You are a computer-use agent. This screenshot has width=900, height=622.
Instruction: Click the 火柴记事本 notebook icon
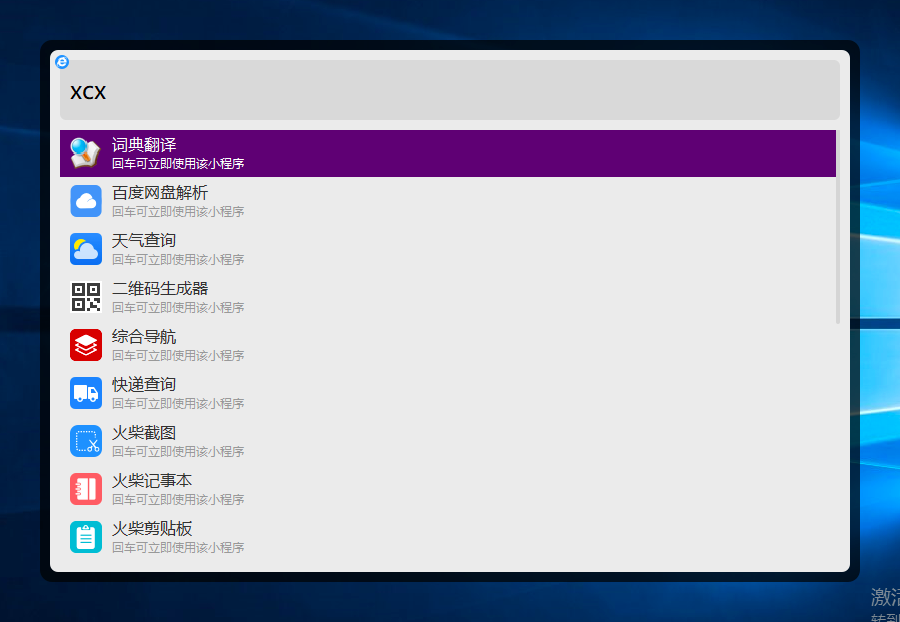[86, 489]
